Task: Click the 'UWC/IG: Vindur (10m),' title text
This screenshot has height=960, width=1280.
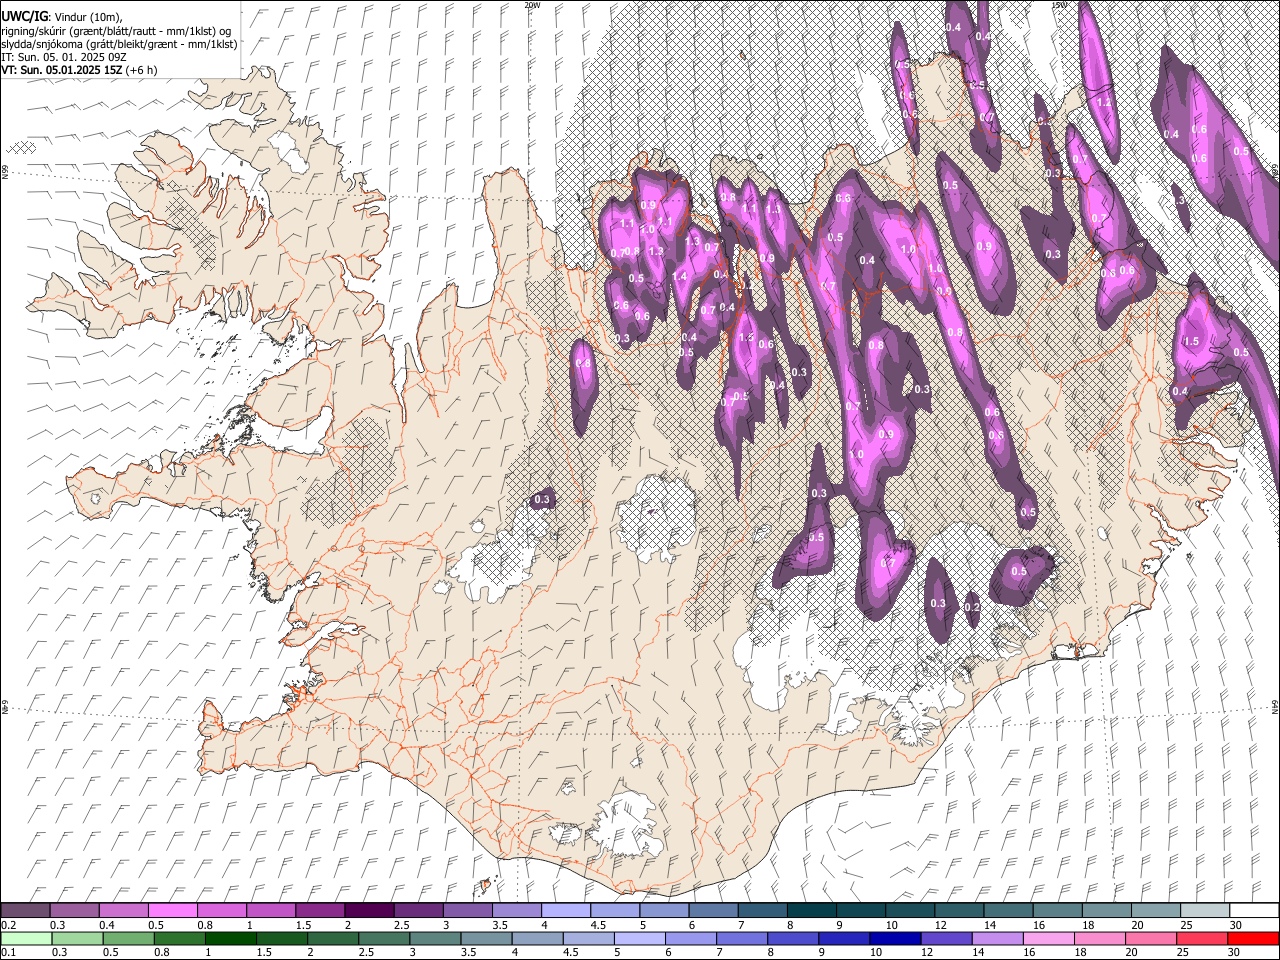Action: (60, 16)
